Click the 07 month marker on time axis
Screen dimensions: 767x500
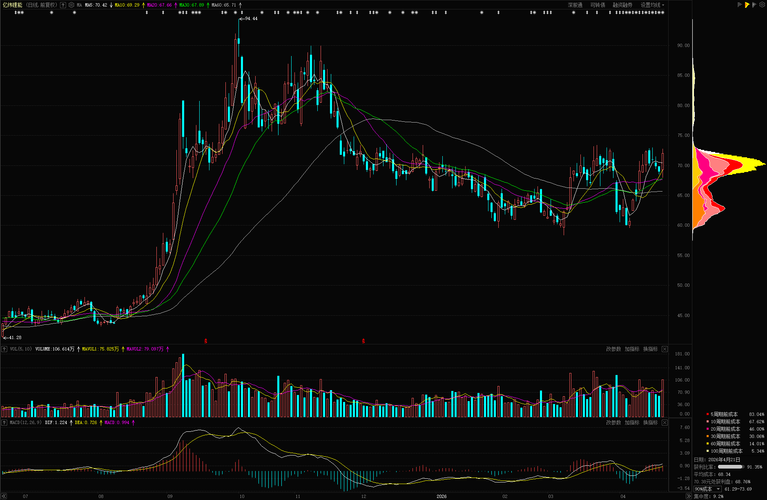[x=25, y=496]
